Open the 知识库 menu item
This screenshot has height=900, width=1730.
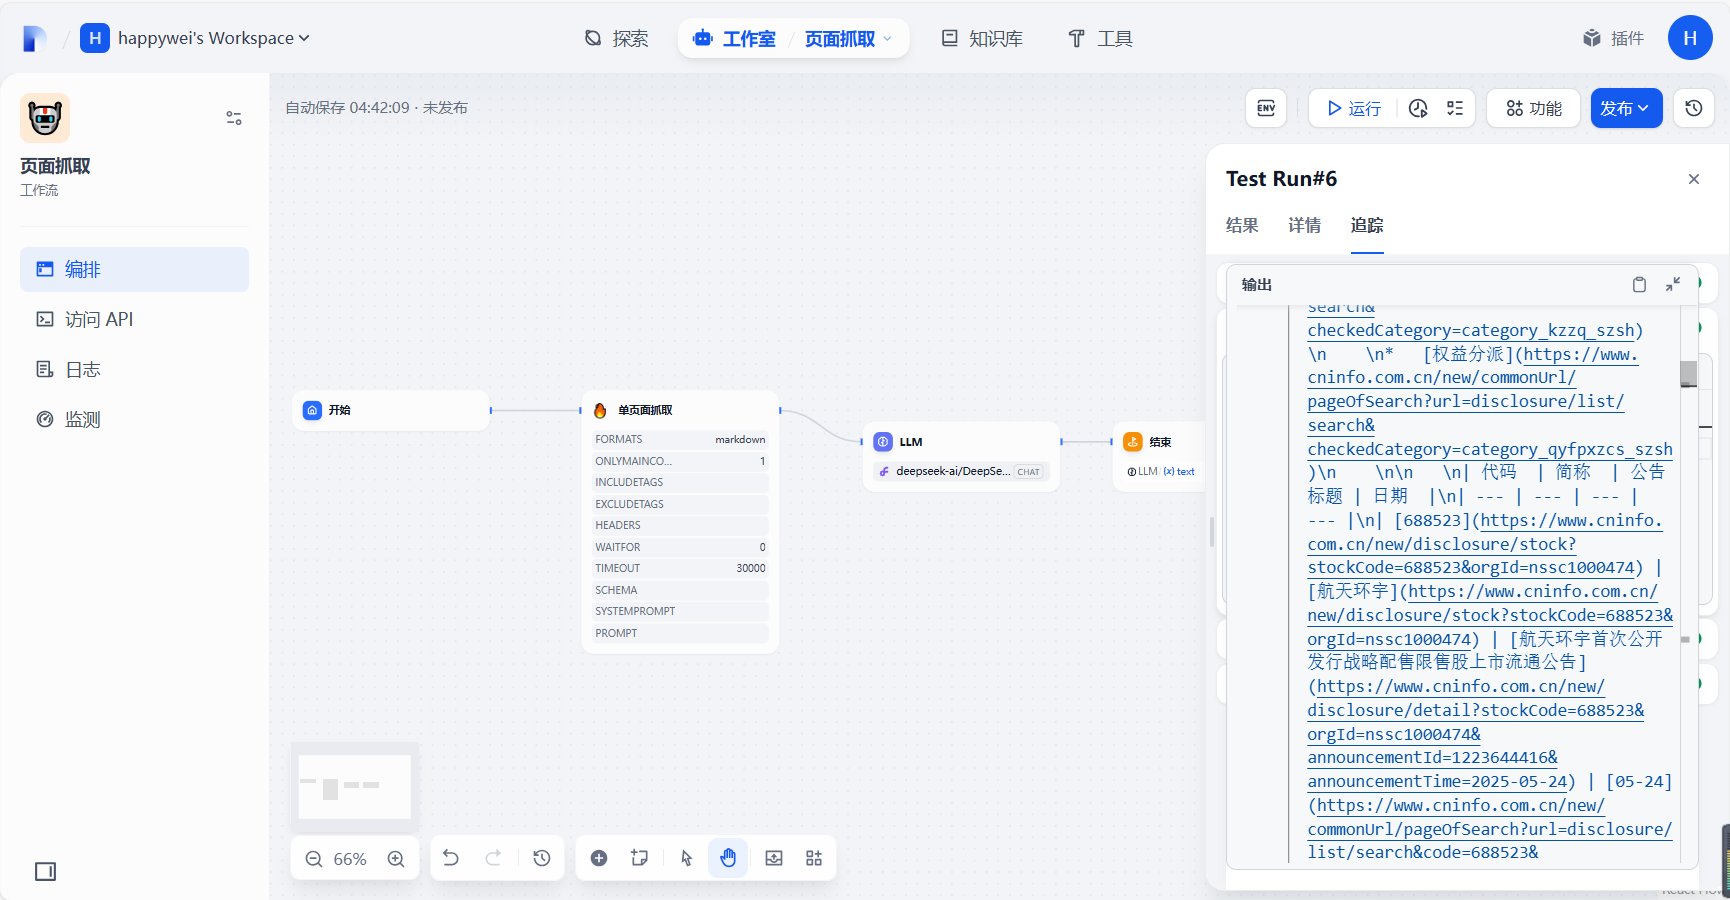coord(983,38)
